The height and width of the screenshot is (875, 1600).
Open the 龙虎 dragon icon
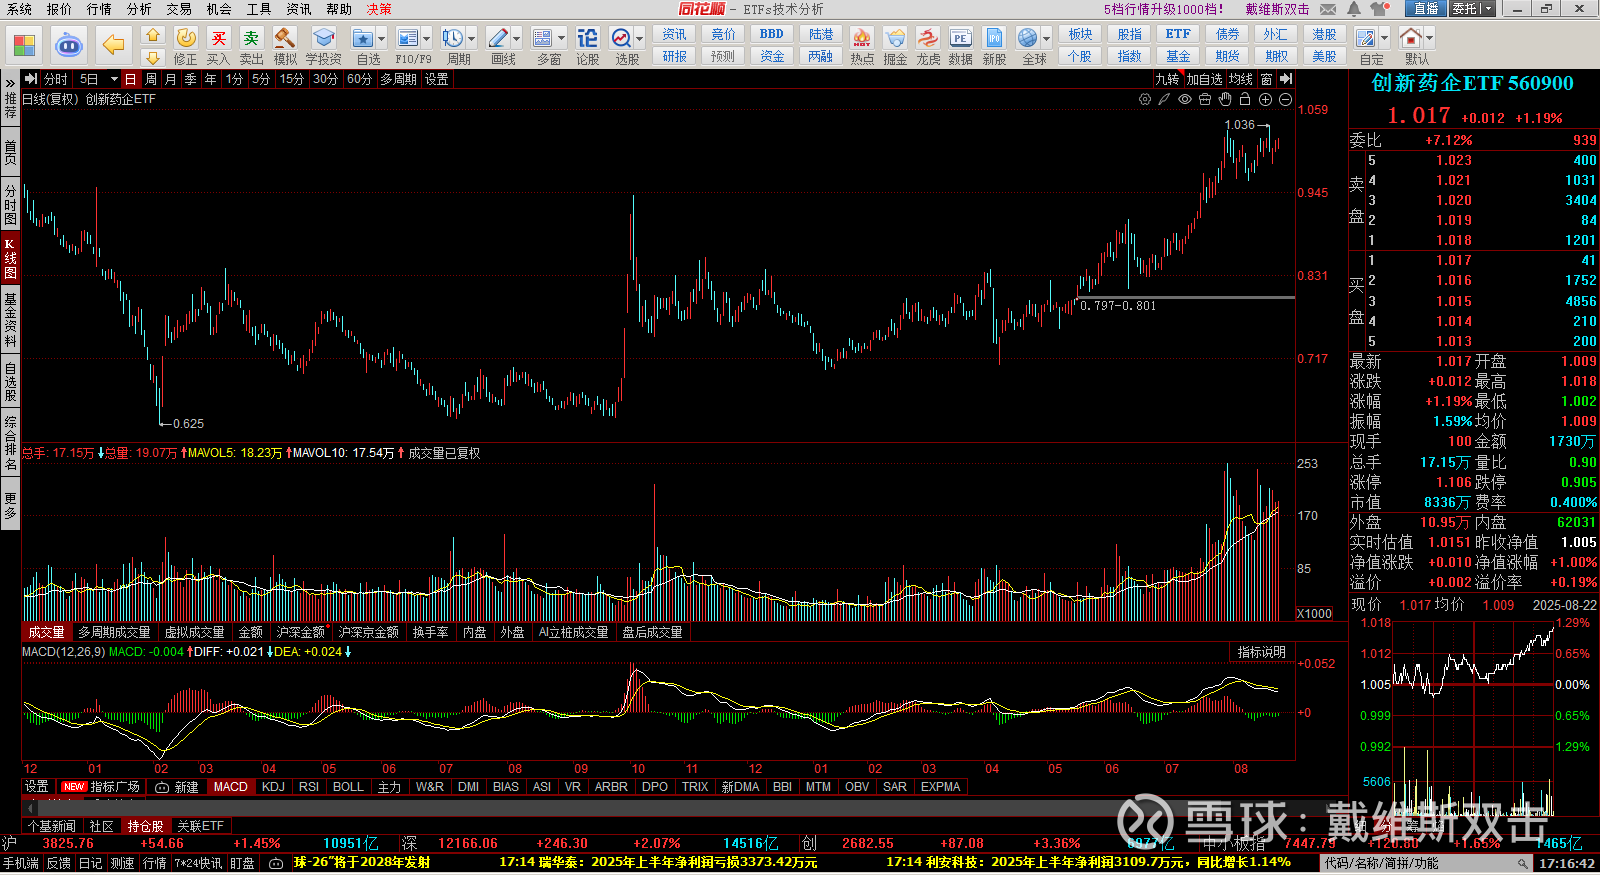[928, 38]
